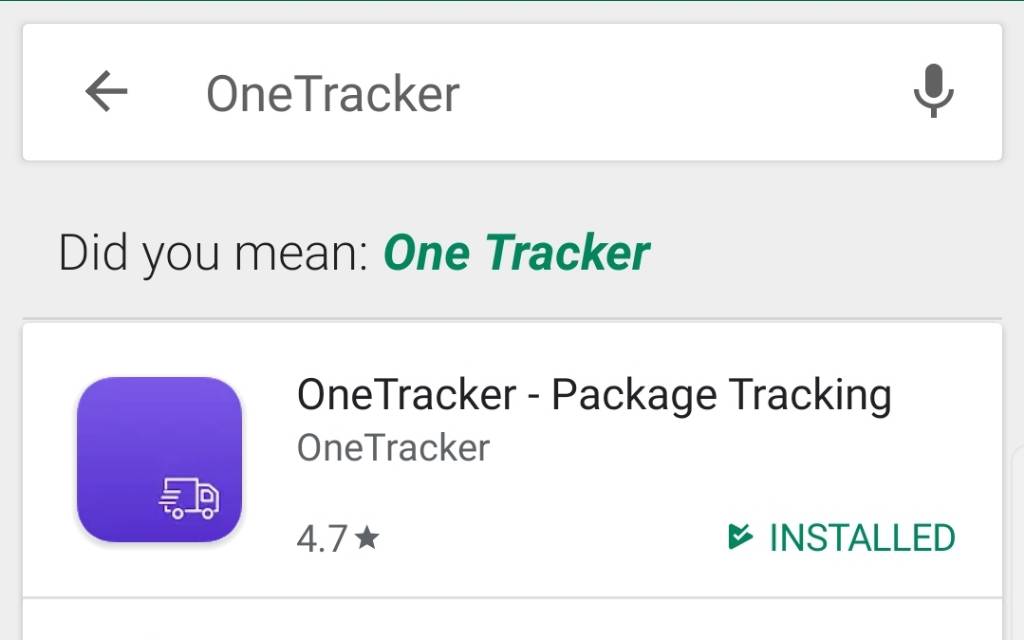Click the 4.7 rating number

point(321,539)
